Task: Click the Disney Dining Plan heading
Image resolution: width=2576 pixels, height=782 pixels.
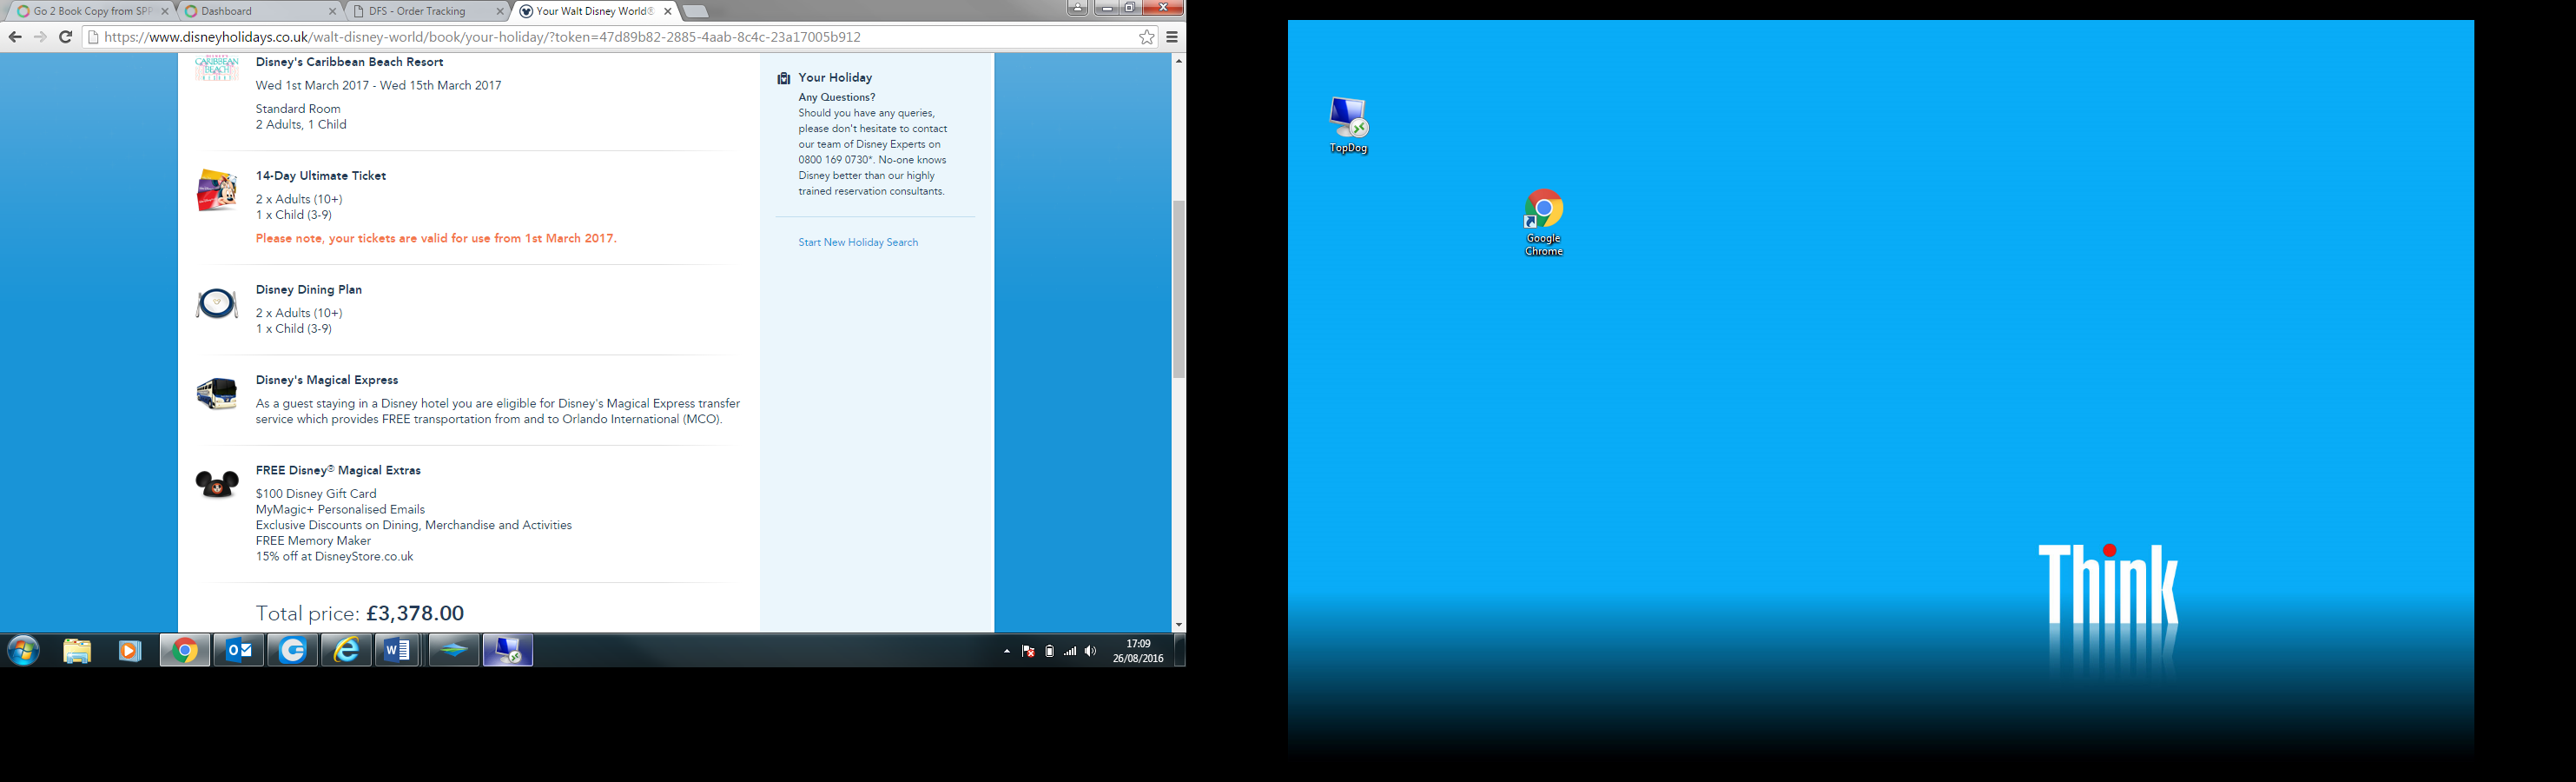Action: pyautogui.click(x=309, y=290)
